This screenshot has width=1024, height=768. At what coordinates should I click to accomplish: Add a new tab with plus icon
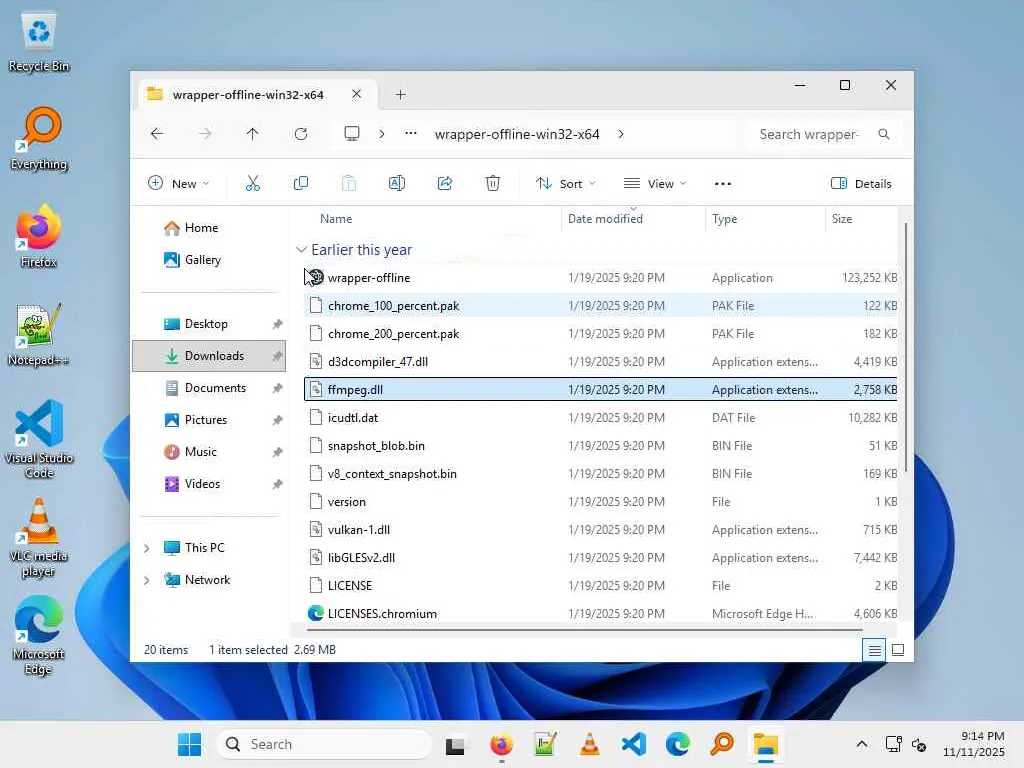[401, 95]
